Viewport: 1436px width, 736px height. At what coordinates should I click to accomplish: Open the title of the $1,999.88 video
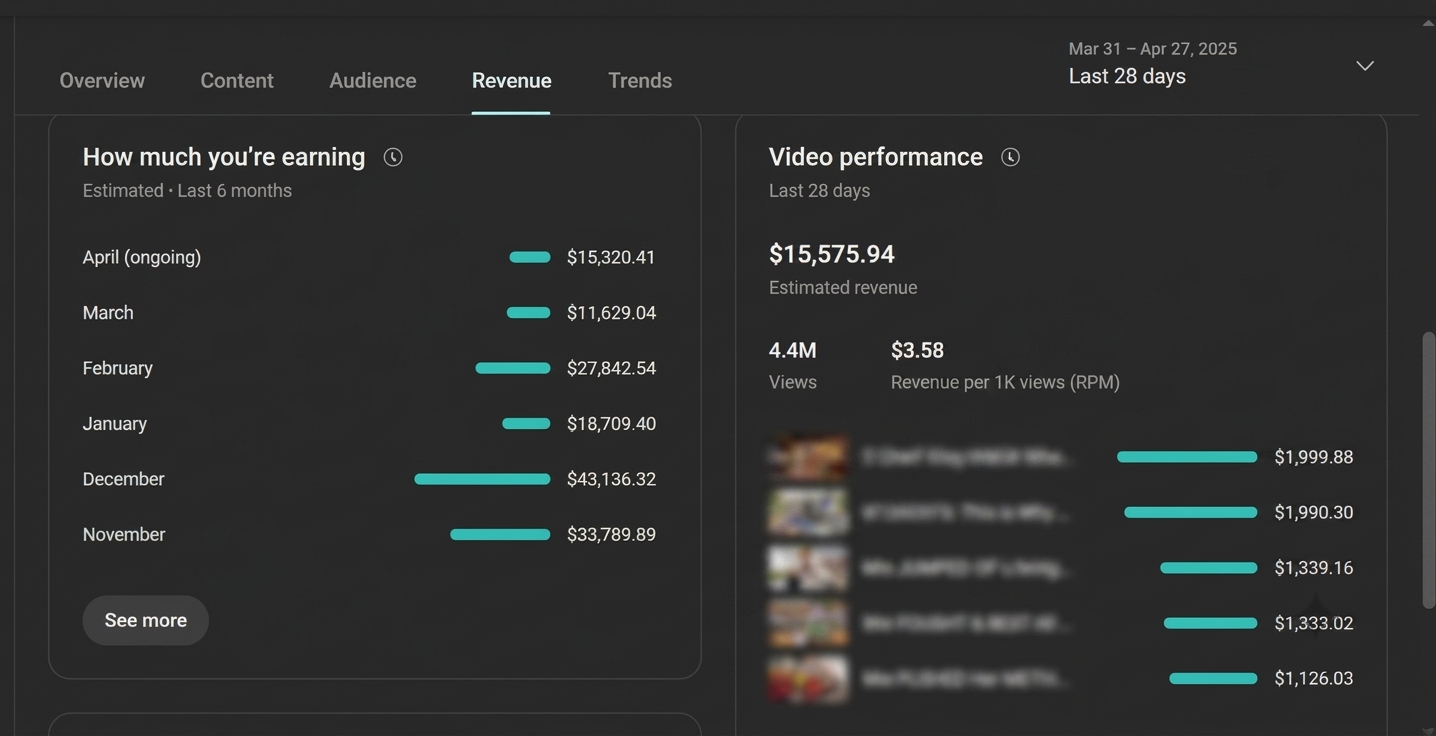tap(966, 457)
